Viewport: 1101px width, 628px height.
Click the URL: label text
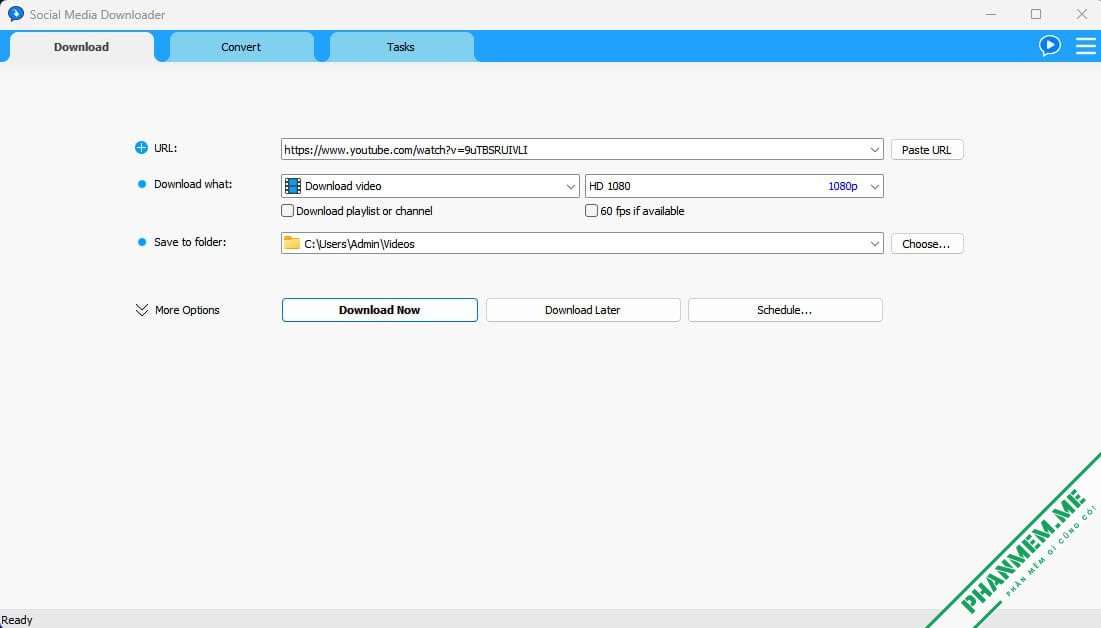click(x=166, y=148)
